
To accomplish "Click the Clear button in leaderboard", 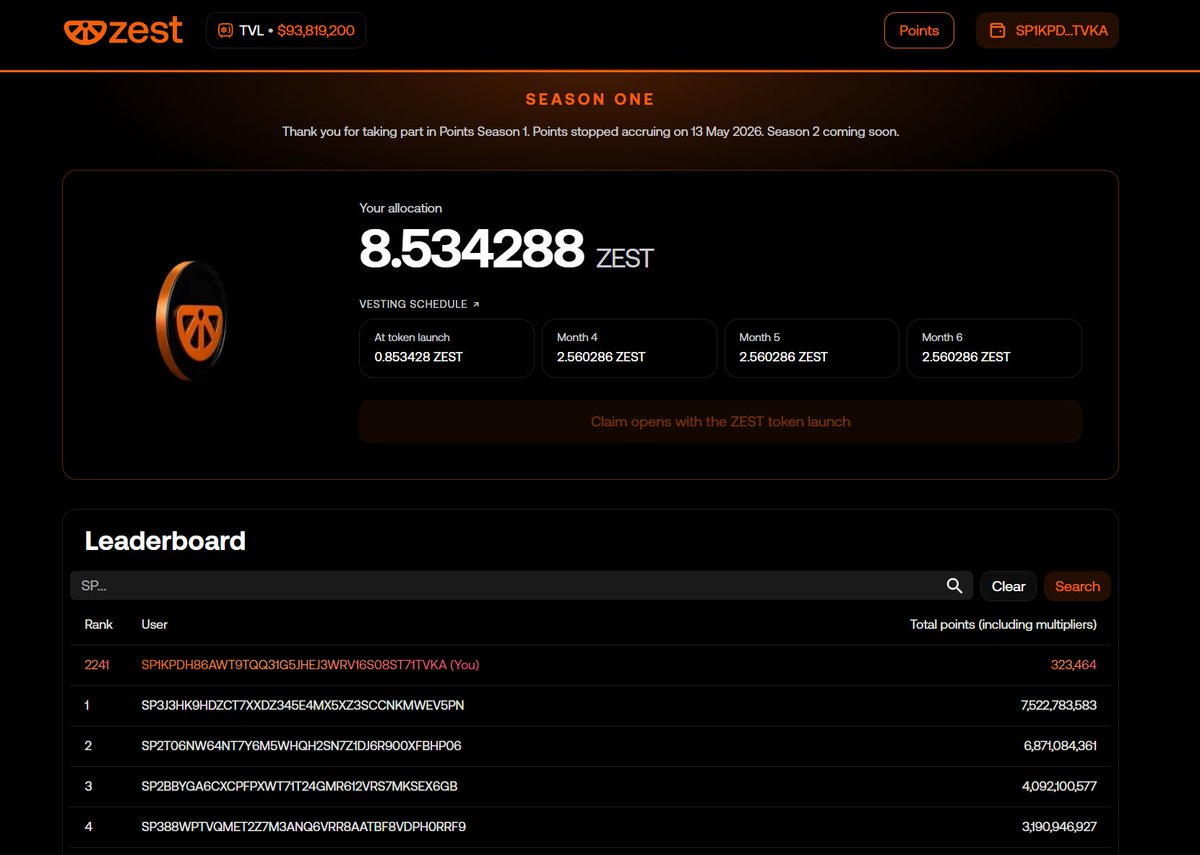I will [x=1008, y=586].
